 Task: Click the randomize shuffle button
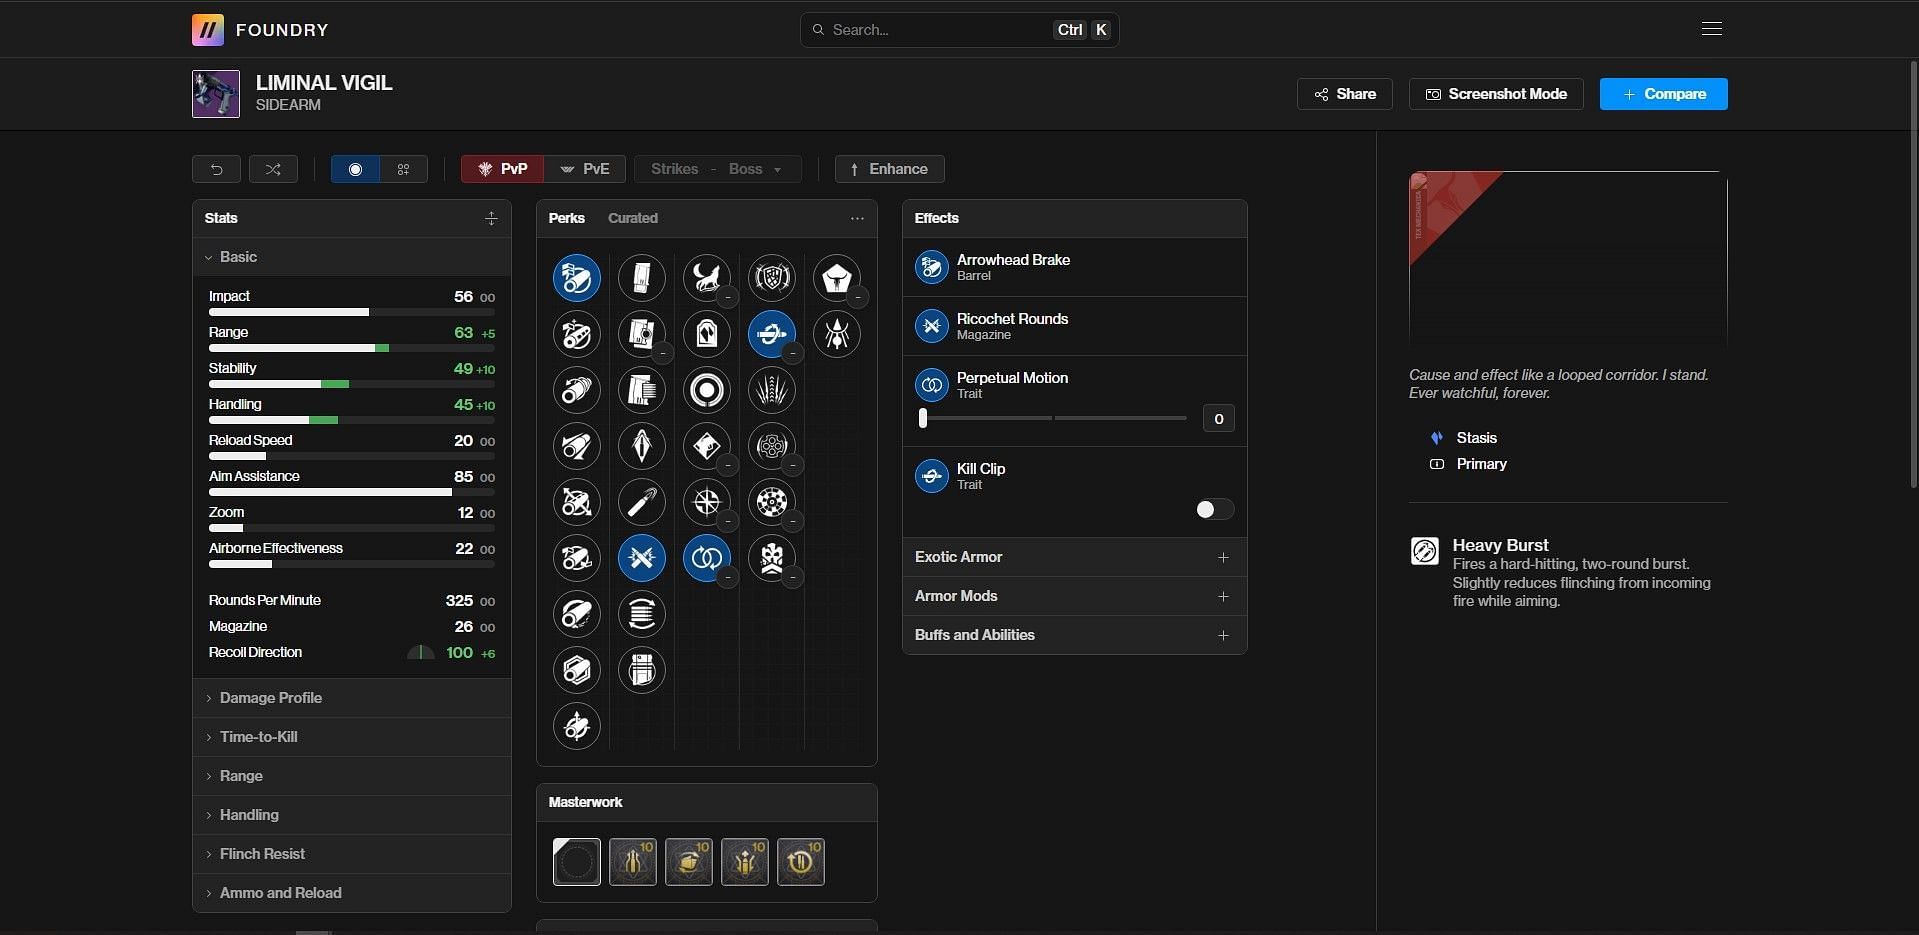pos(273,169)
